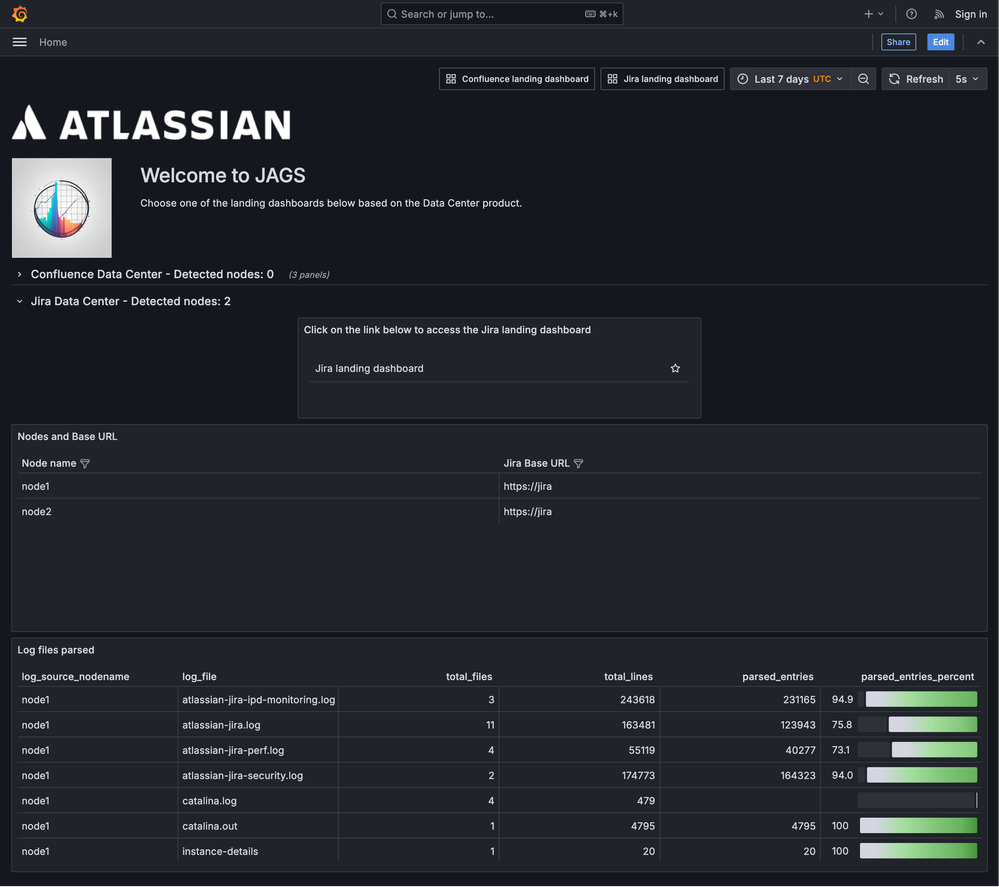
Task: Click the Share button
Action: pos(898,42)
